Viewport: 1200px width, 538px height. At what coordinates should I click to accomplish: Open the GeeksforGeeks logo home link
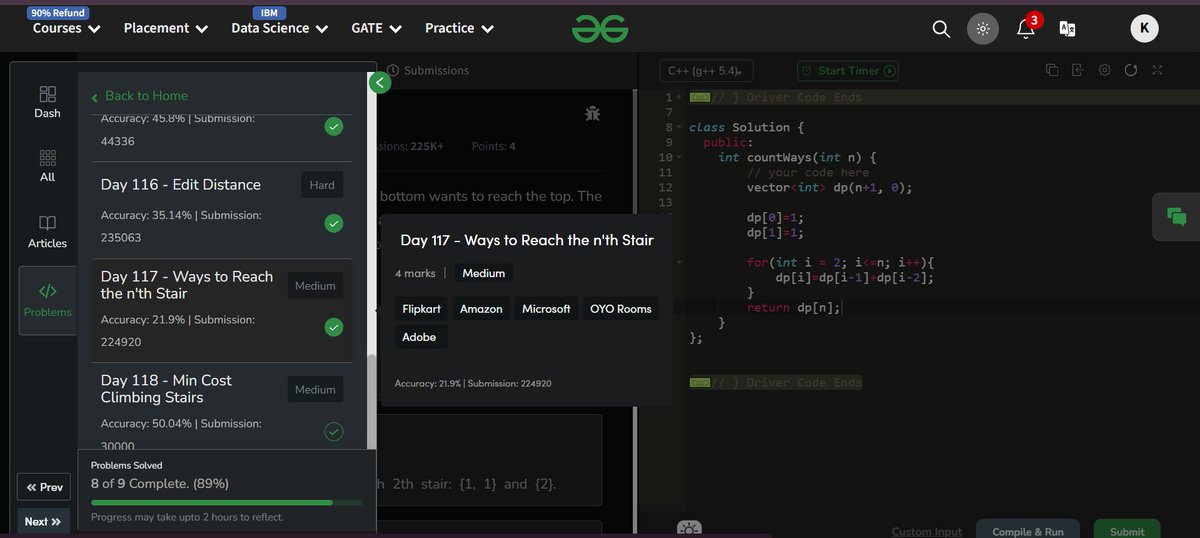pos(600,29)
